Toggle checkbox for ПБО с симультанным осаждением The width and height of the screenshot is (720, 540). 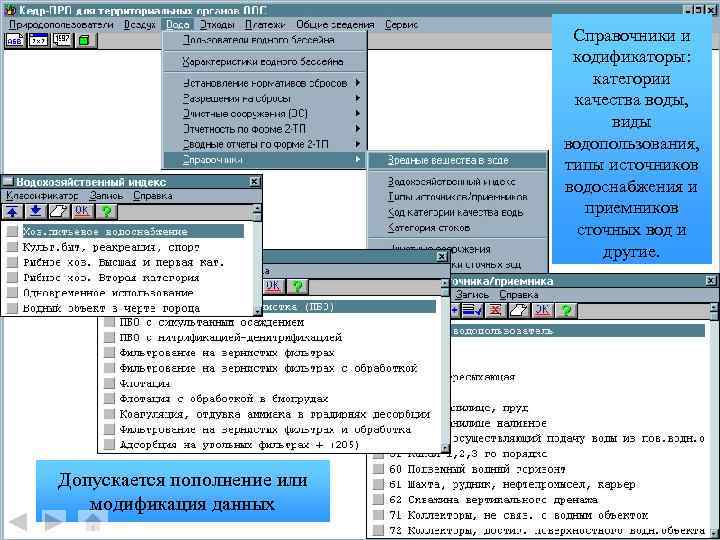tap(109, 322)
